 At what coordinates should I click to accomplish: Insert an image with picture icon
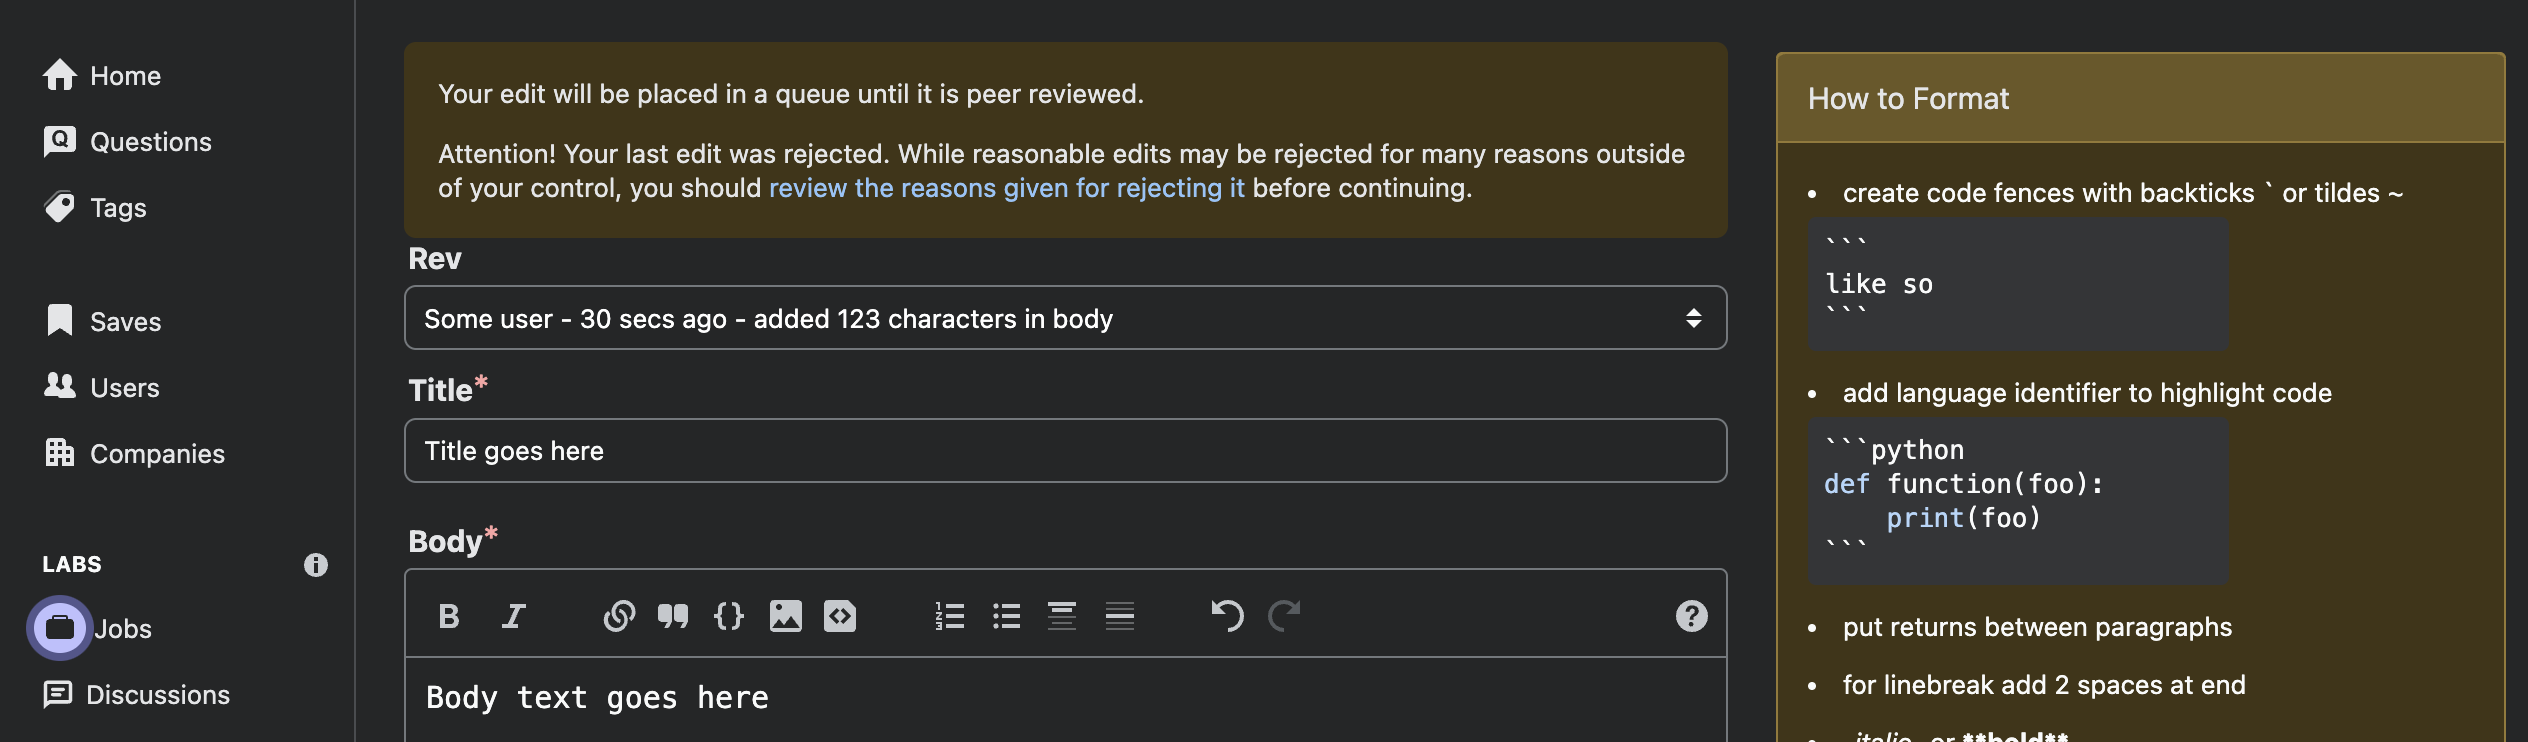pyautogui.click(x=786, y=616)
